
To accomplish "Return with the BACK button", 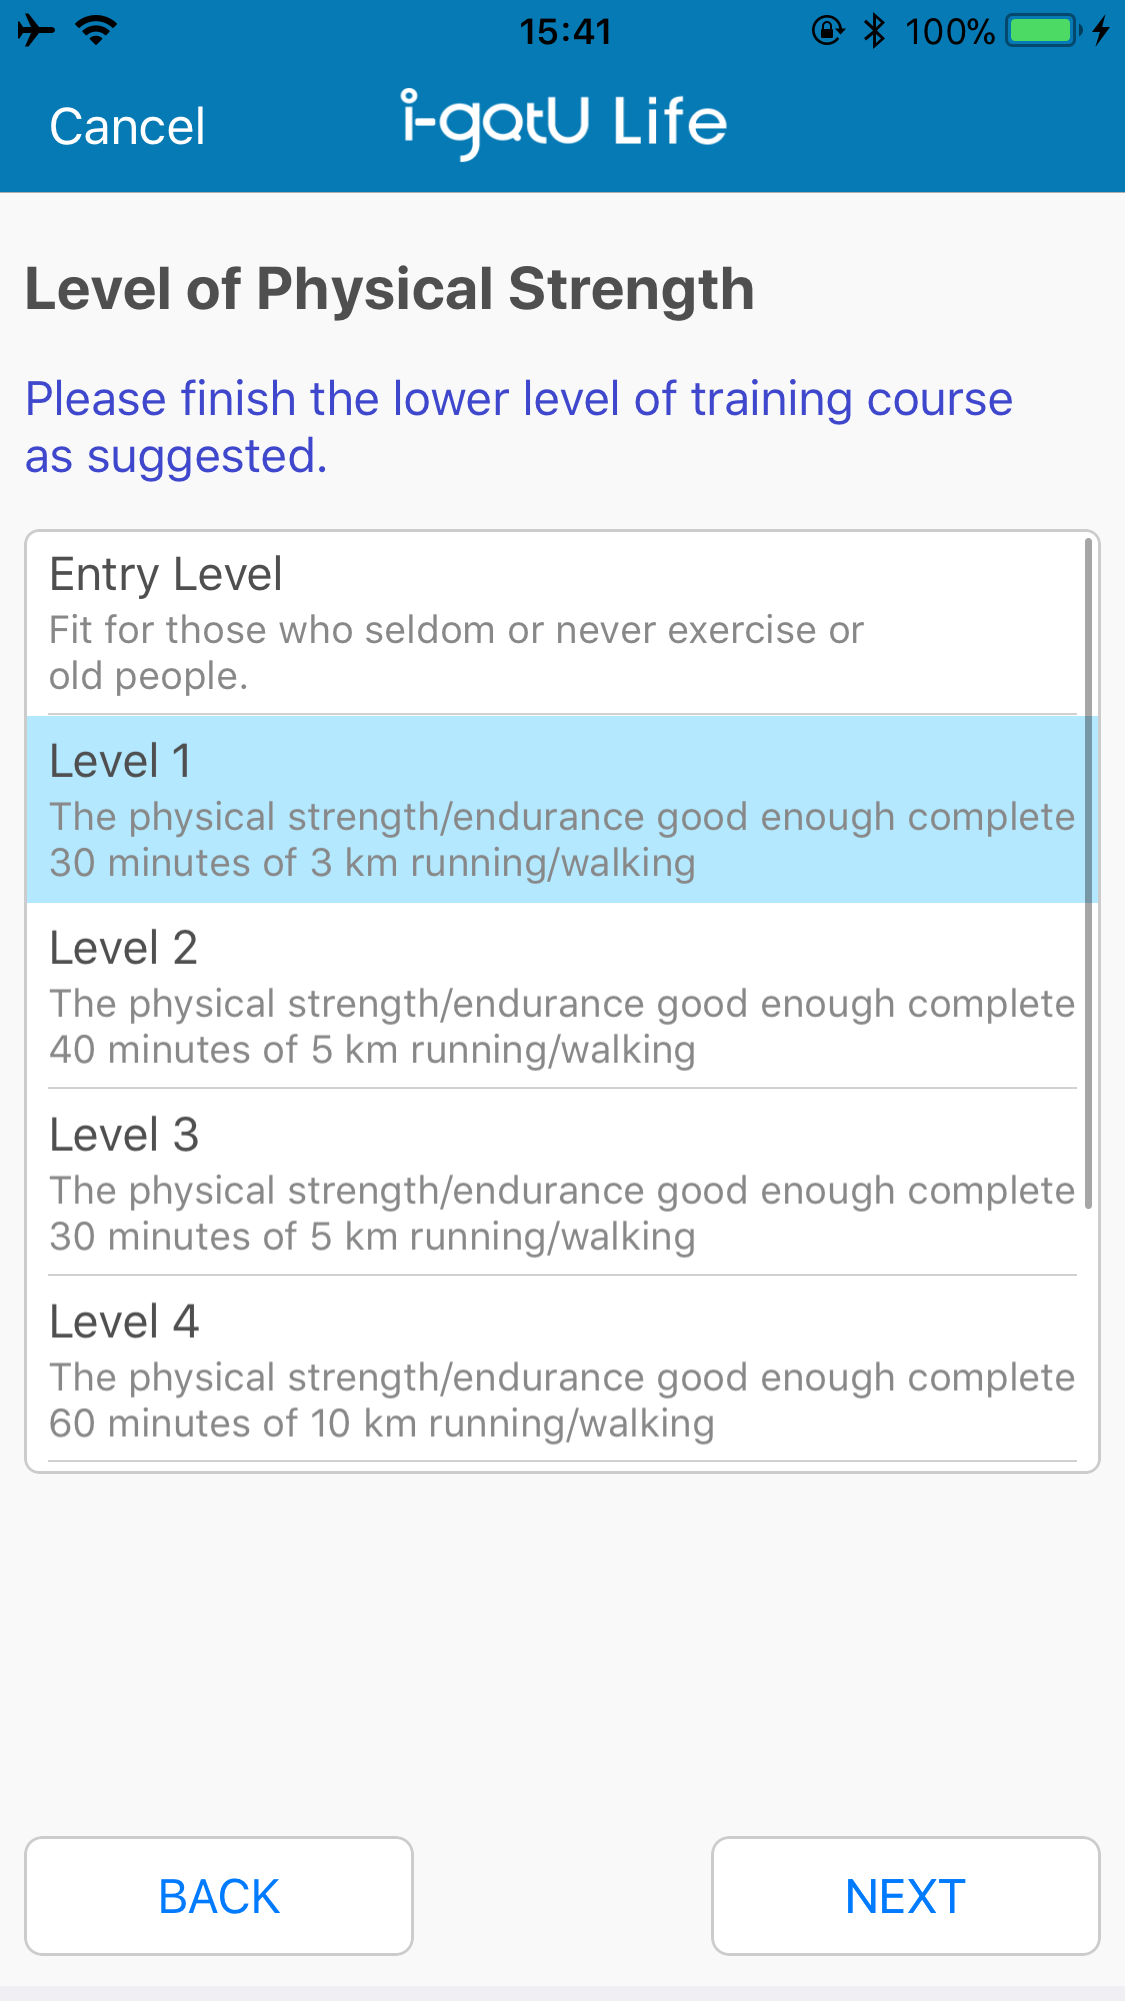I will [219, 1896].
